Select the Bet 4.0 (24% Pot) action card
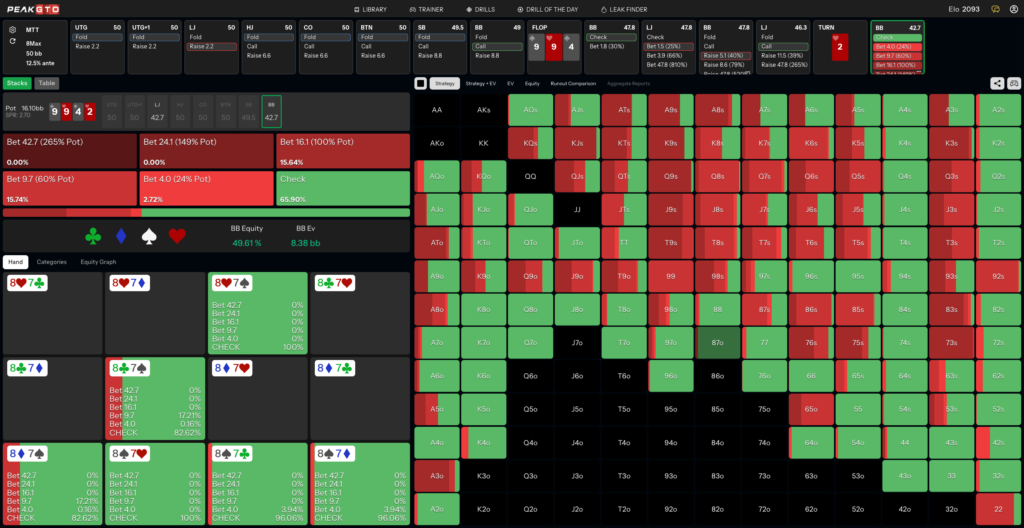 tap(206, 188)
